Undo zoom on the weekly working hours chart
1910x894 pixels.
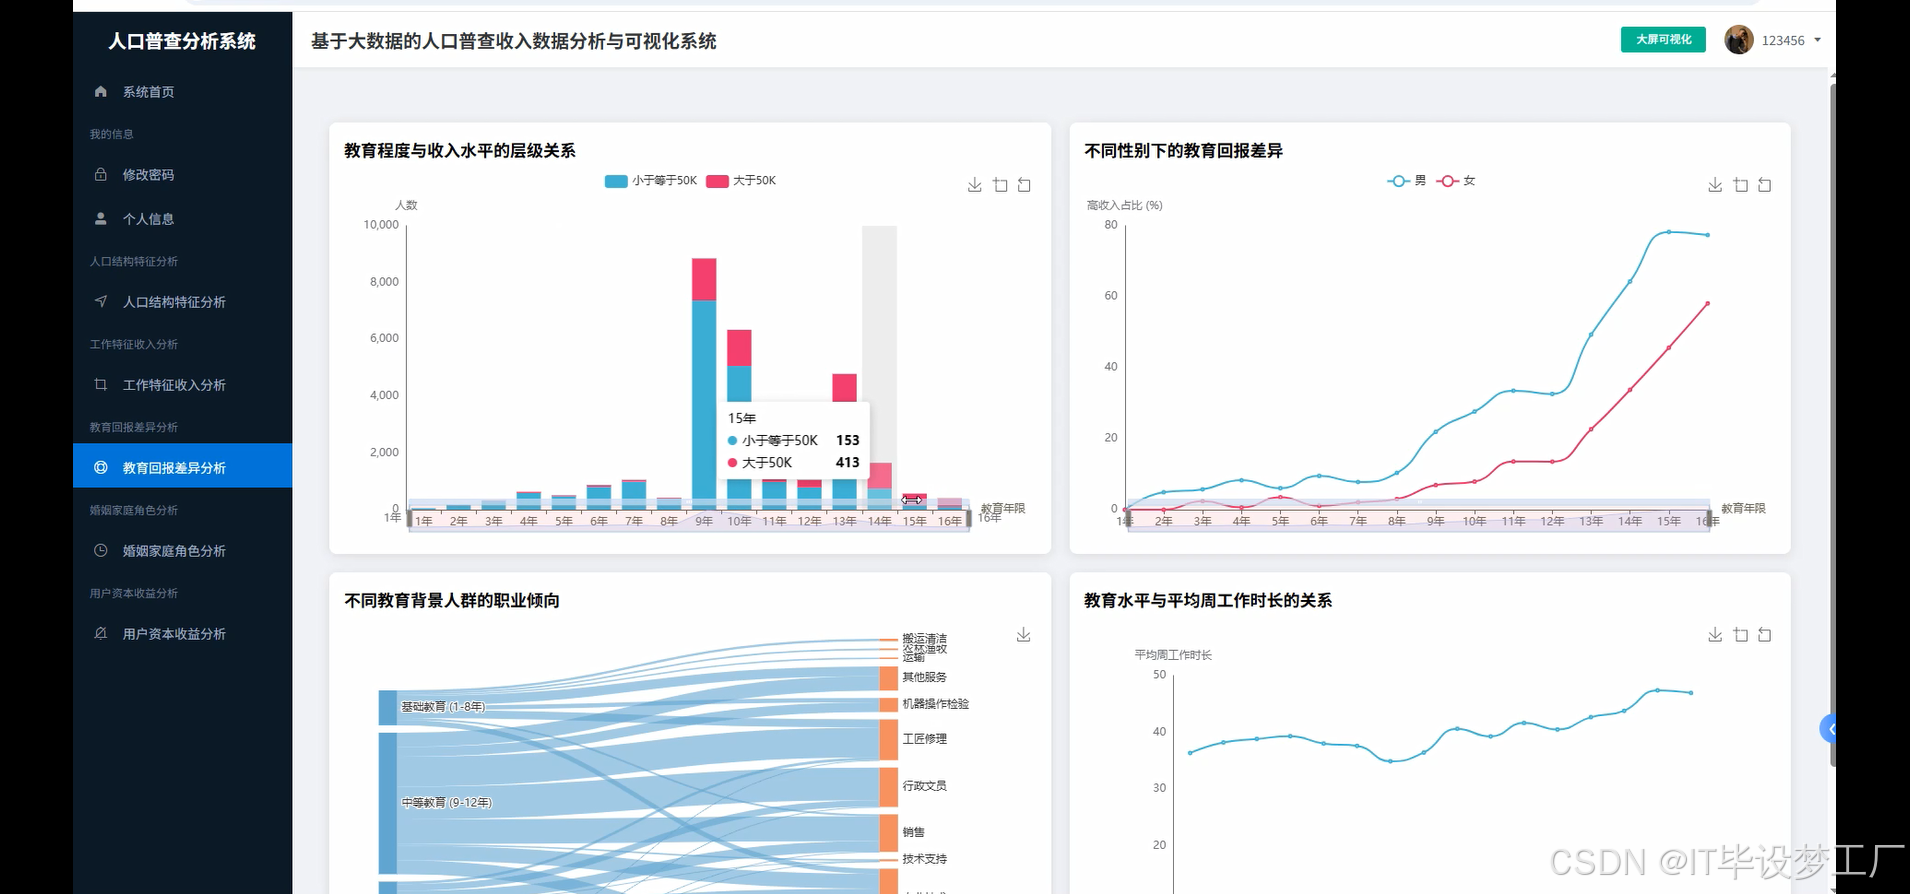(1765, 635)
